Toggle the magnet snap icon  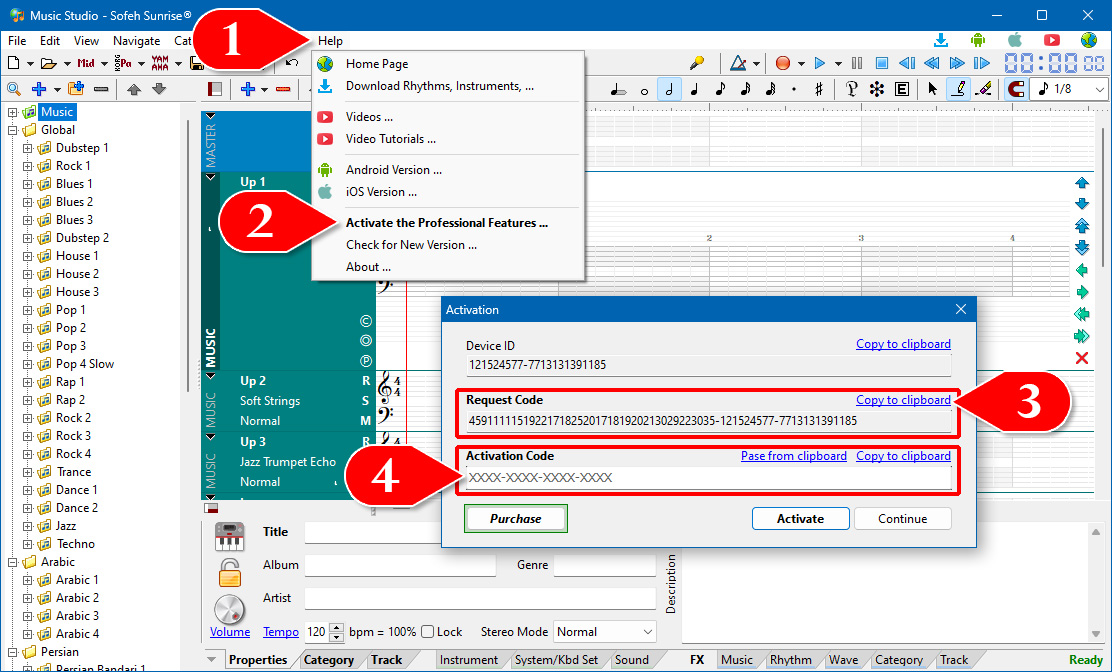(1016, 89)
